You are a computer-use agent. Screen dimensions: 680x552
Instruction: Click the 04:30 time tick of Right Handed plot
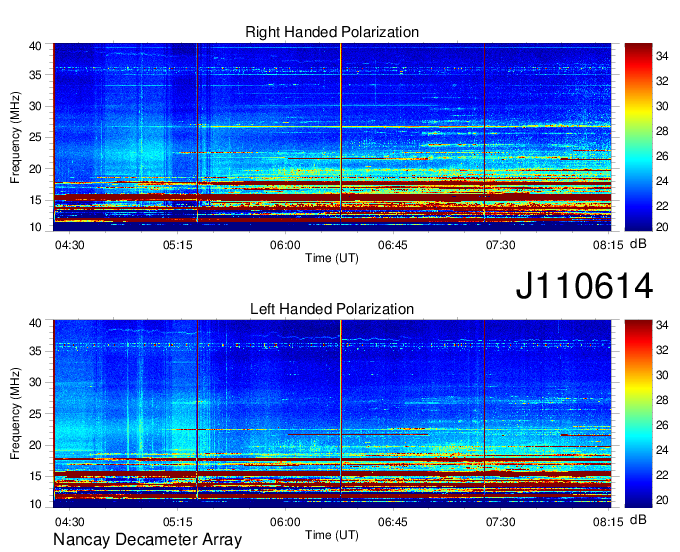pyautogui.click(x=69, y=245)
